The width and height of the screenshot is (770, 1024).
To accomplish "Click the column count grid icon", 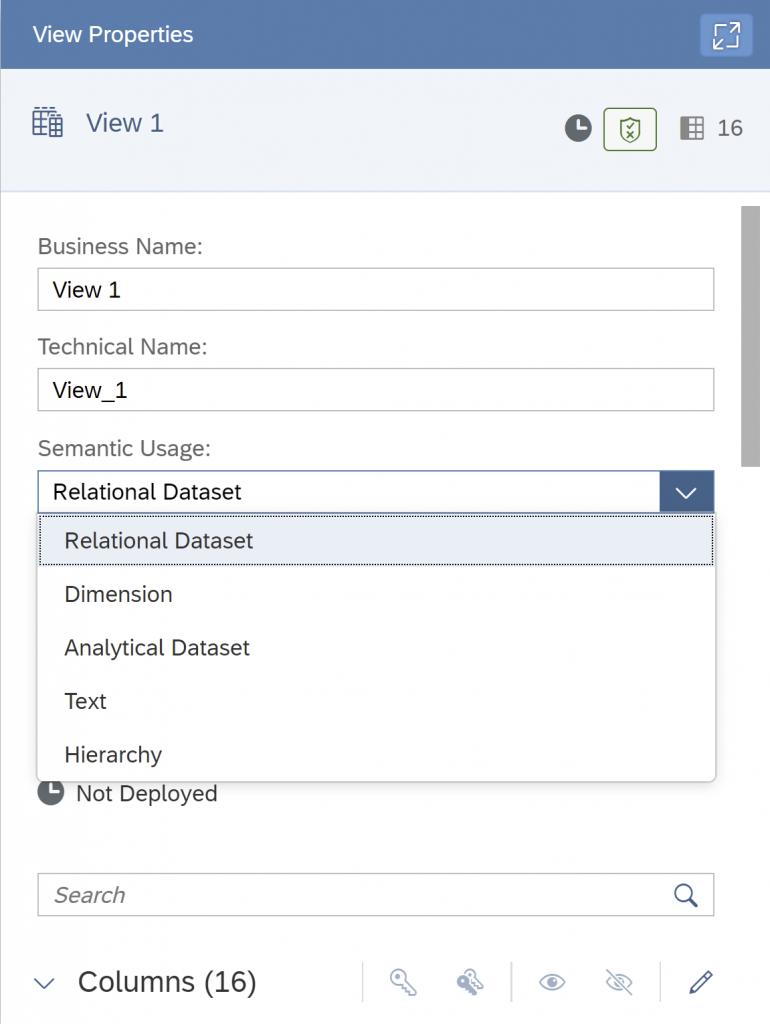I will click(692, 128).
